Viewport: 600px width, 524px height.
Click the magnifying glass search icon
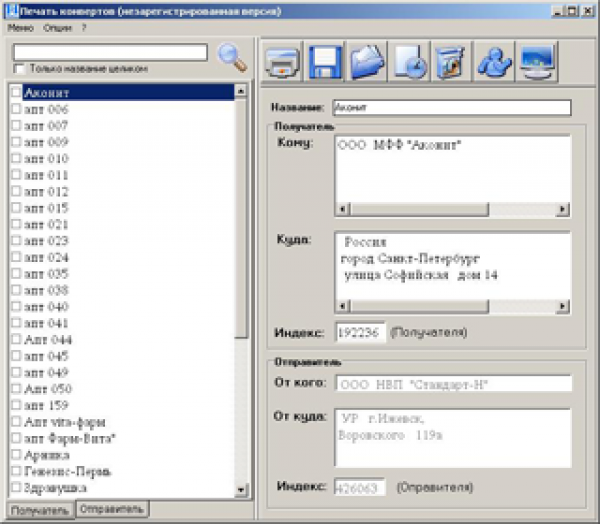pyautogui.click(x=232, y=58)
